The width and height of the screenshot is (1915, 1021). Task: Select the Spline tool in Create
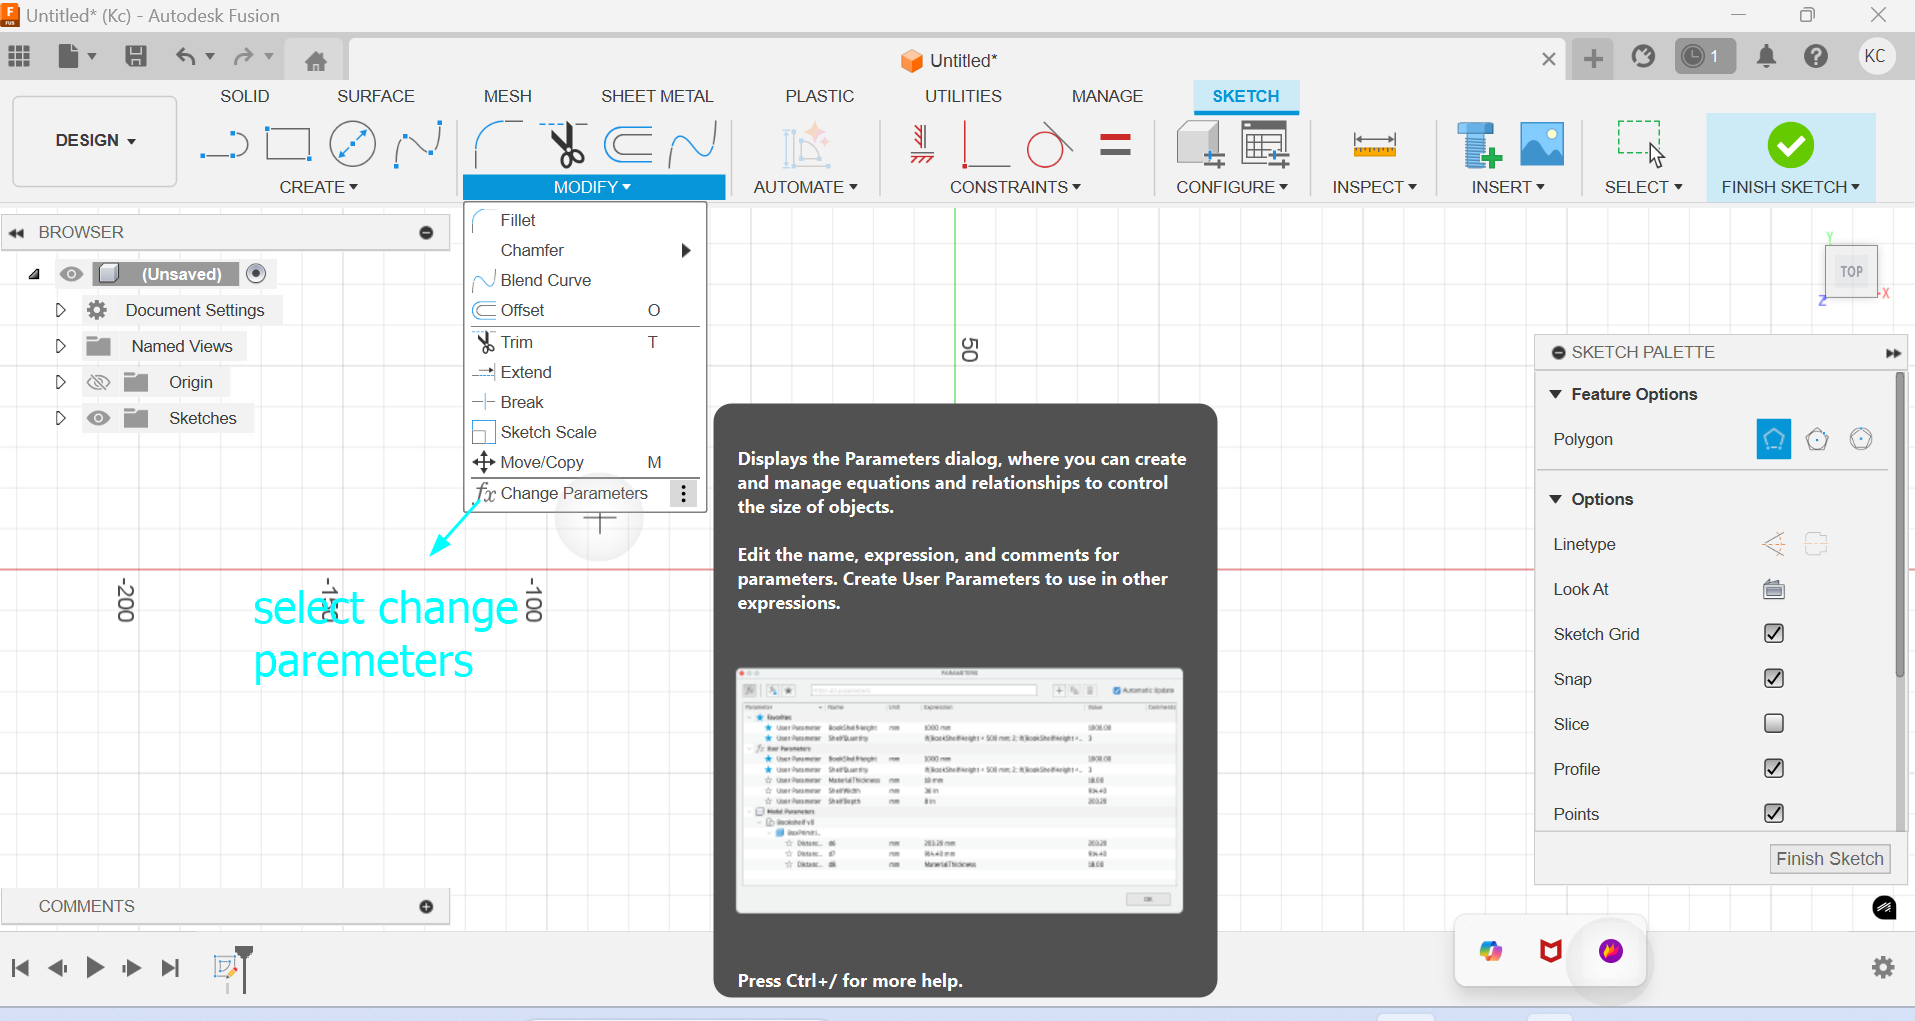[x=418, y=145]
